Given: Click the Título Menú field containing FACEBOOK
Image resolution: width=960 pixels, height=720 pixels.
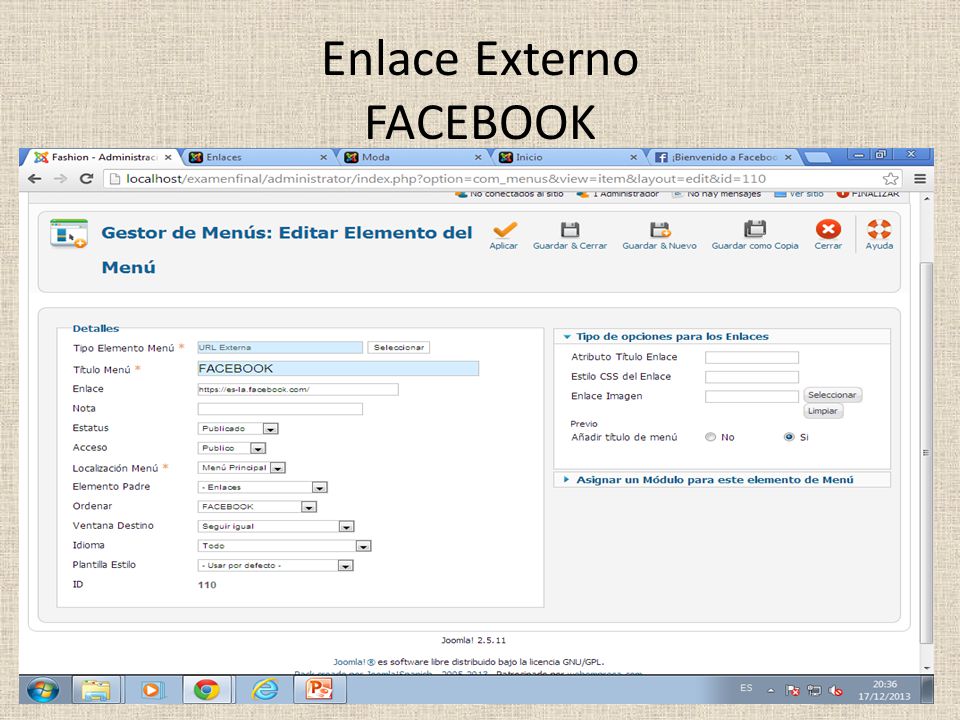Looking at the screenshot, I should [x=338, y=369].
